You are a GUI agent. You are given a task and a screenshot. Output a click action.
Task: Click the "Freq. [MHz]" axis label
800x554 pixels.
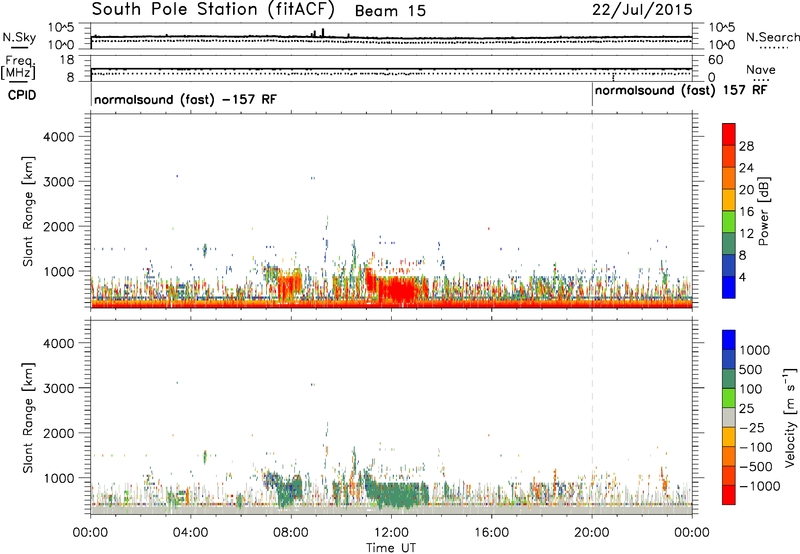pos(18,68)
